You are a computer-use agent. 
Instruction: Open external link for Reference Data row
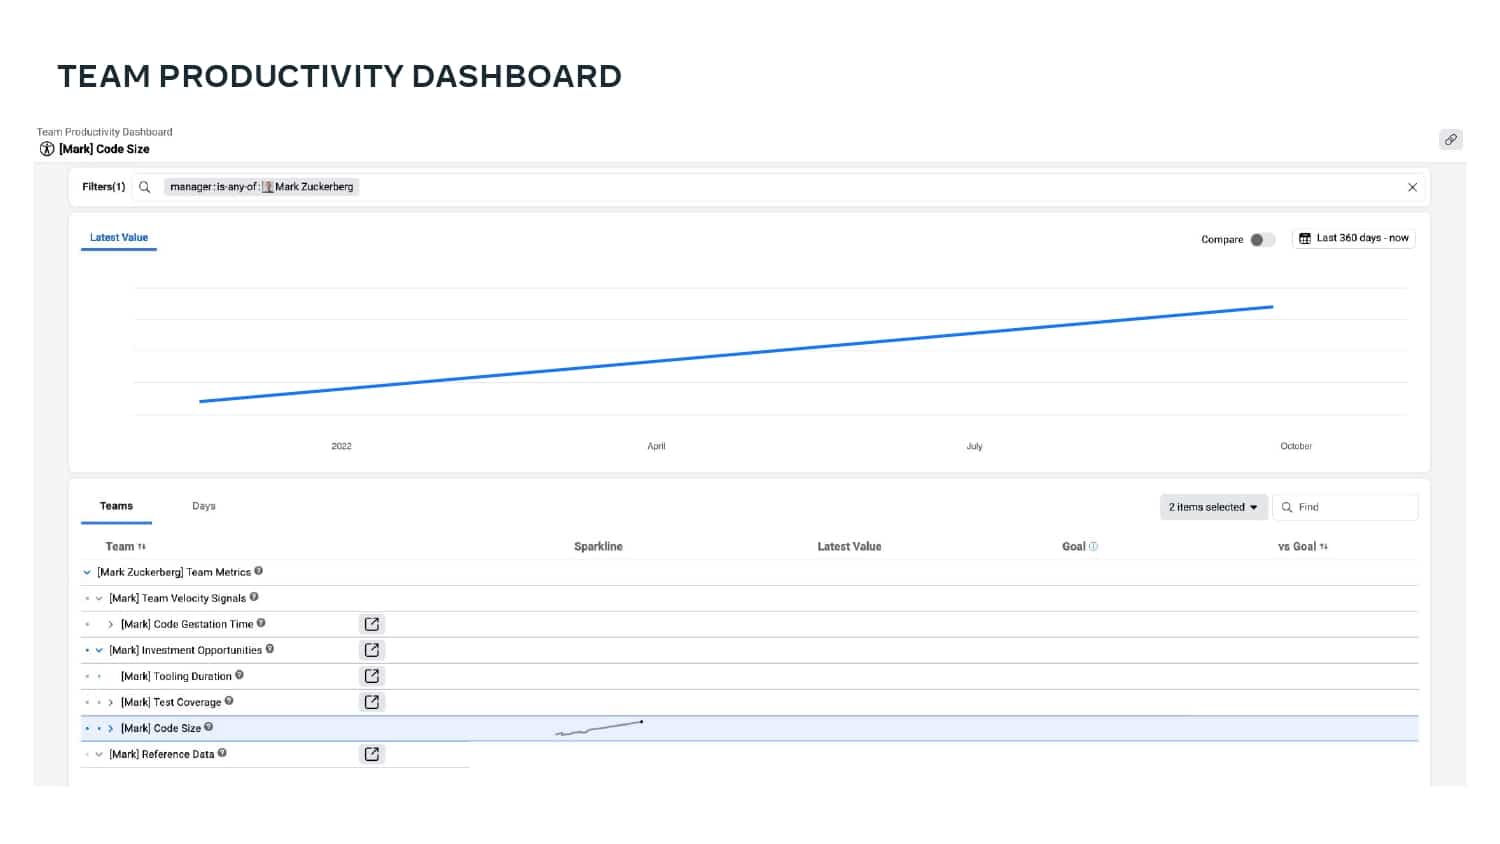[x=372, y=754]
